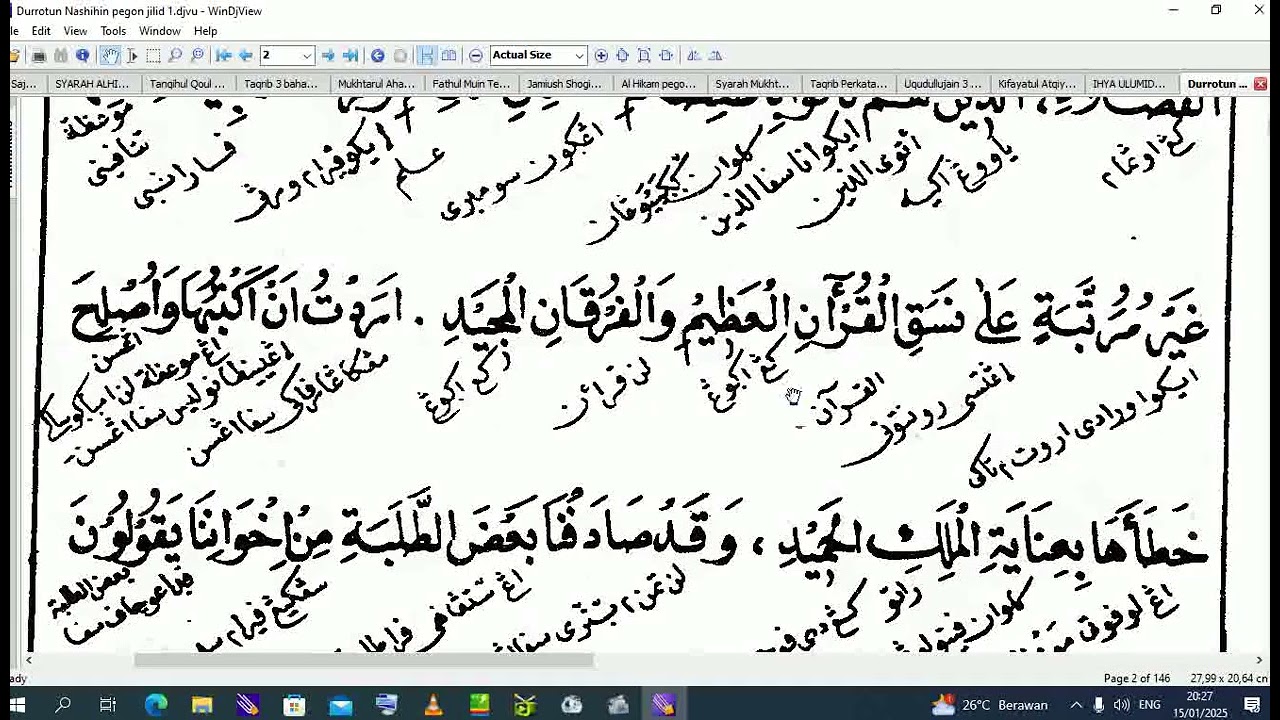
Task: Open Task View on taskbar
Action: click(x=108, y=705)
